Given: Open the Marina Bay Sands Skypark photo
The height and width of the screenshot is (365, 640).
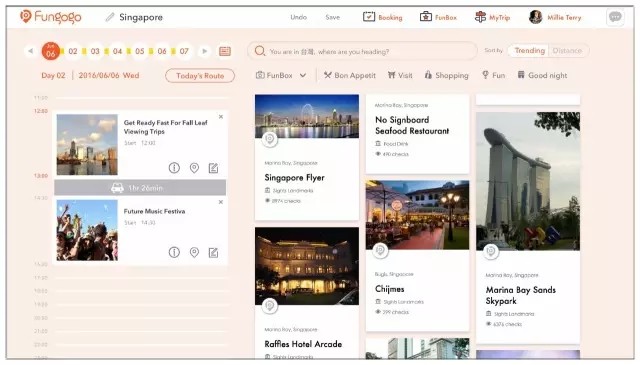Looking at the screenshot, I should point(528,181).
